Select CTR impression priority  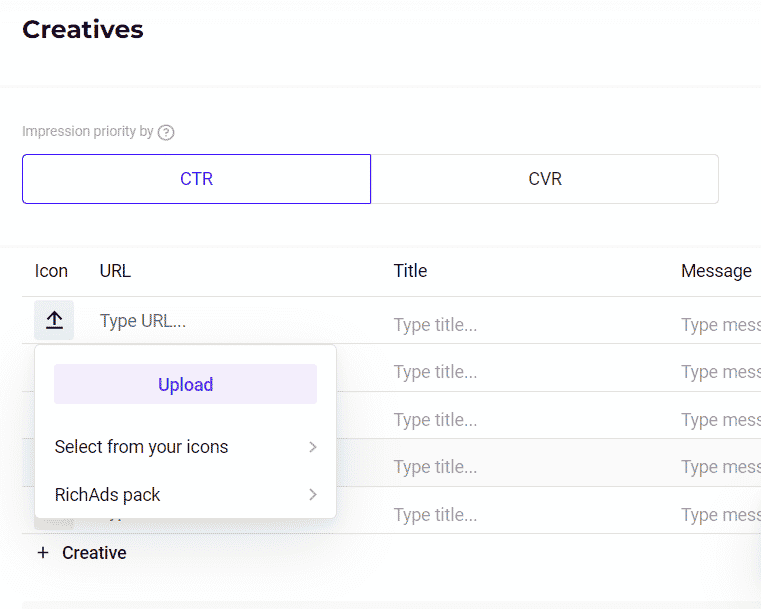point(196,179)
